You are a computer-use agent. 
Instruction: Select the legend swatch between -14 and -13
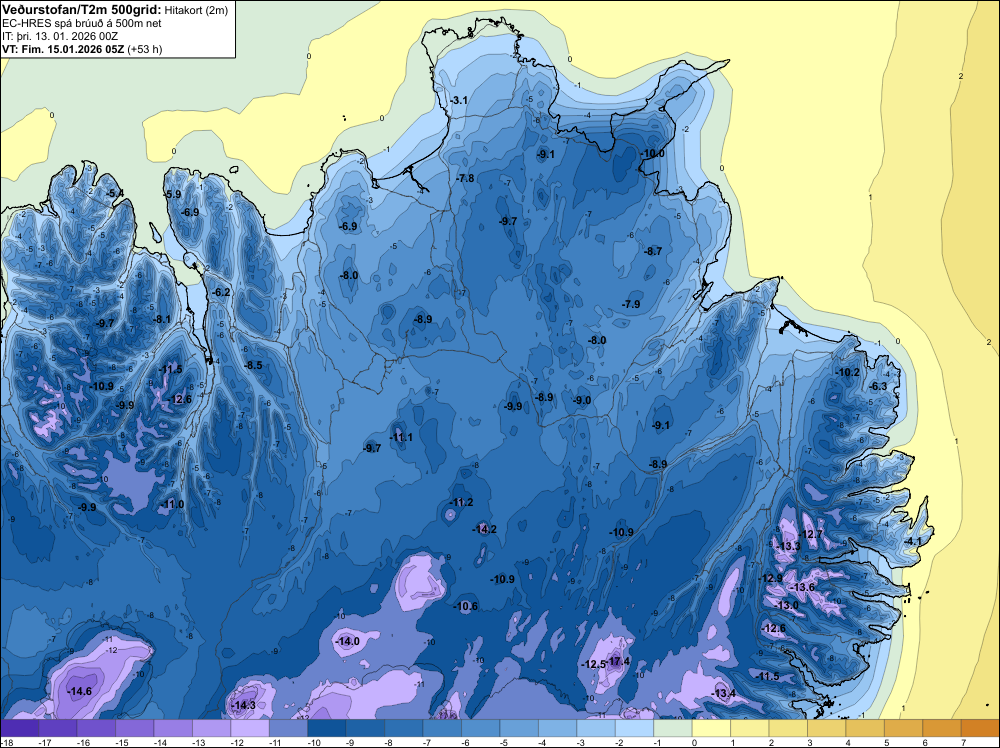[x=173, y=728]
